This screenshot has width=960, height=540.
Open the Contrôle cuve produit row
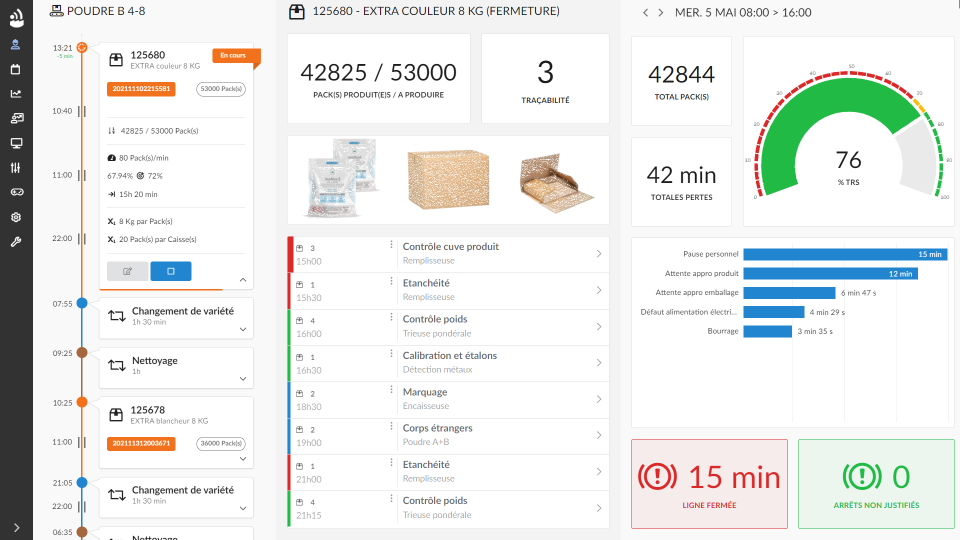pyautogui.click(x=598, y=254)
